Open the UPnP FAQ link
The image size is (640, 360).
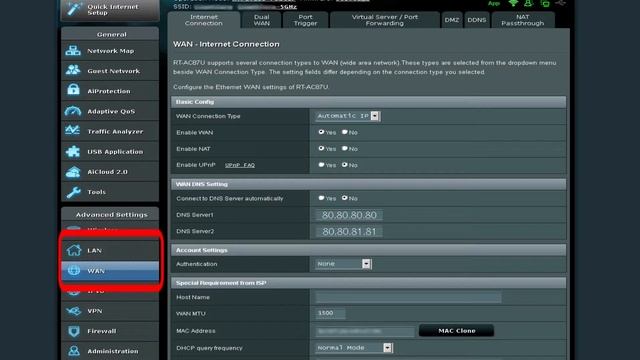240,165
